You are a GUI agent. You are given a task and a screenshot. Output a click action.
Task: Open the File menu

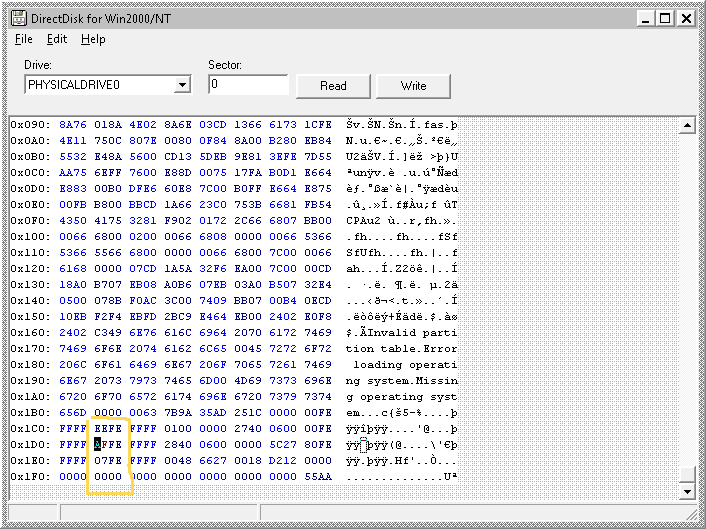pos(23,39)
